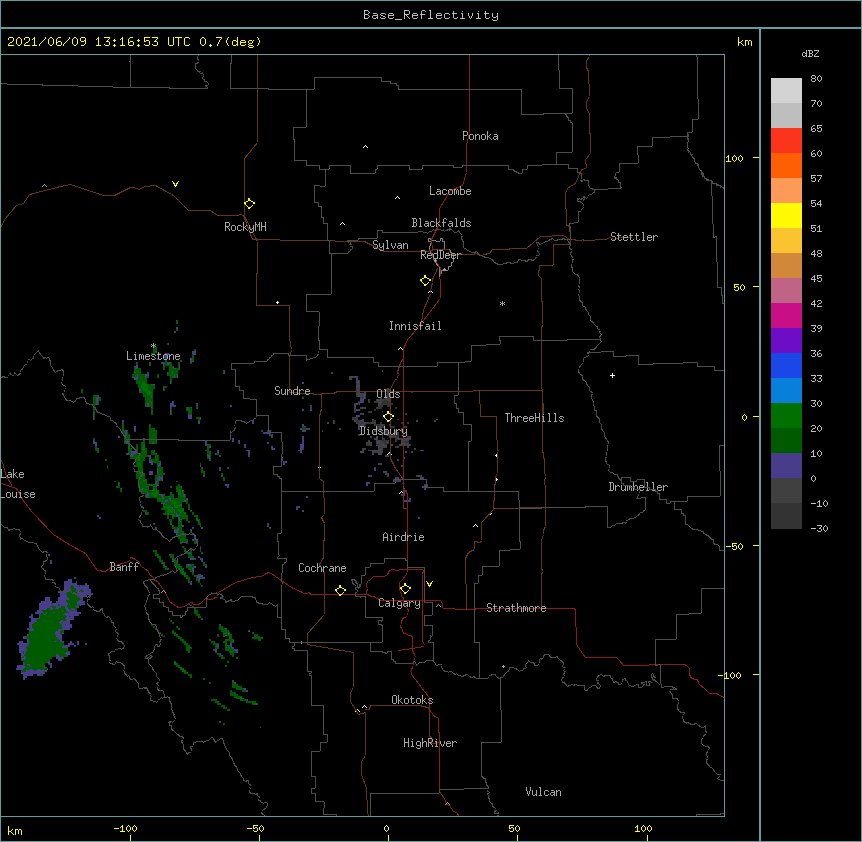Viewport: 862px width, 842px height.
Task: Click the white asterisk marker above Limestone
Action: tap(153, 346)
